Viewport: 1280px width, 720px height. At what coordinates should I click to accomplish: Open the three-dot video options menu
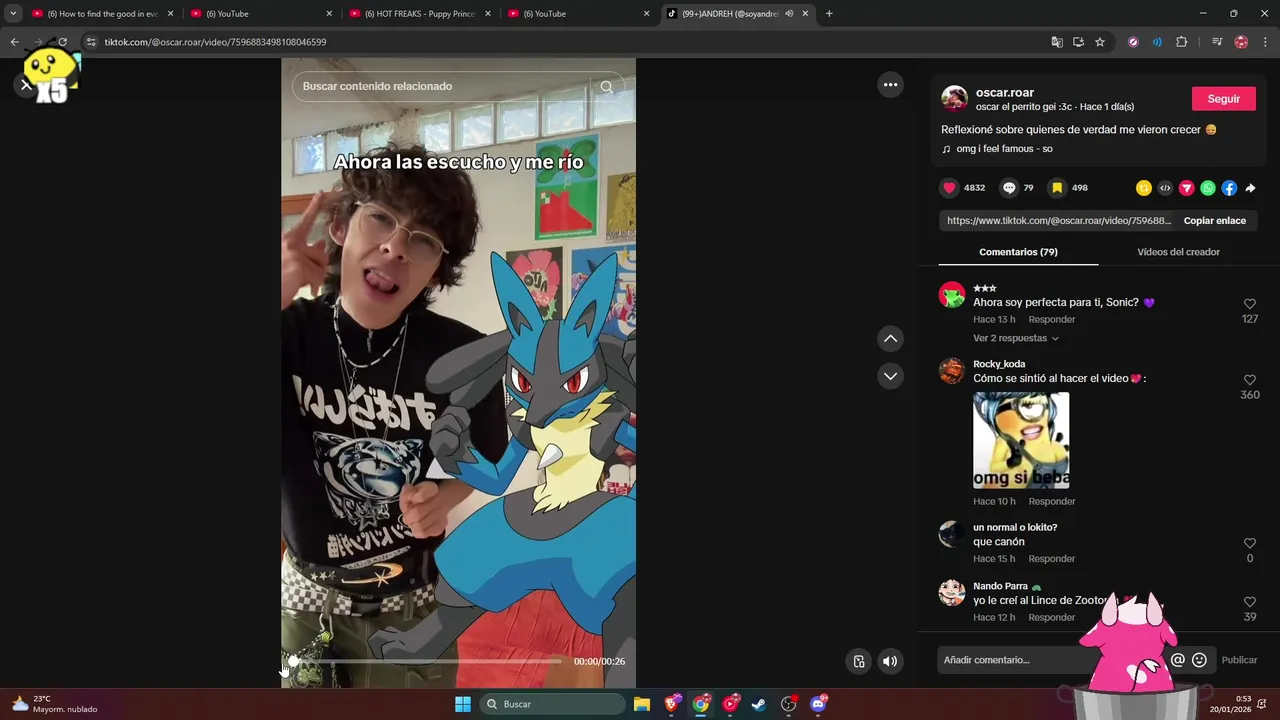[890, 85]
